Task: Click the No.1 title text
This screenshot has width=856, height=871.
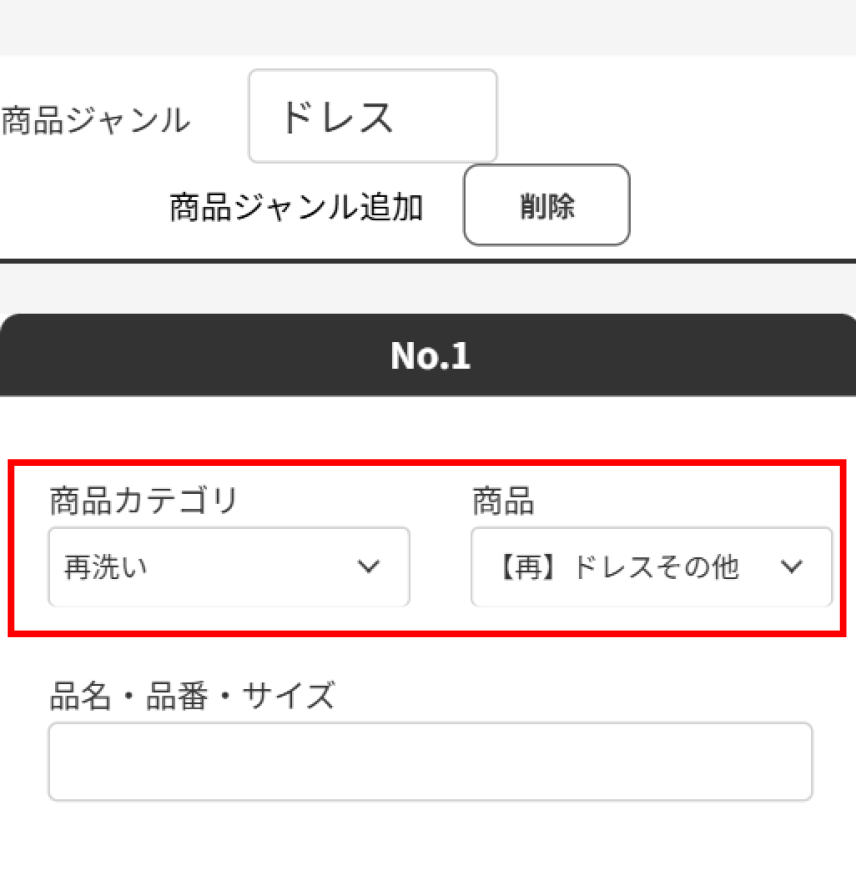Action: point(430,356)
